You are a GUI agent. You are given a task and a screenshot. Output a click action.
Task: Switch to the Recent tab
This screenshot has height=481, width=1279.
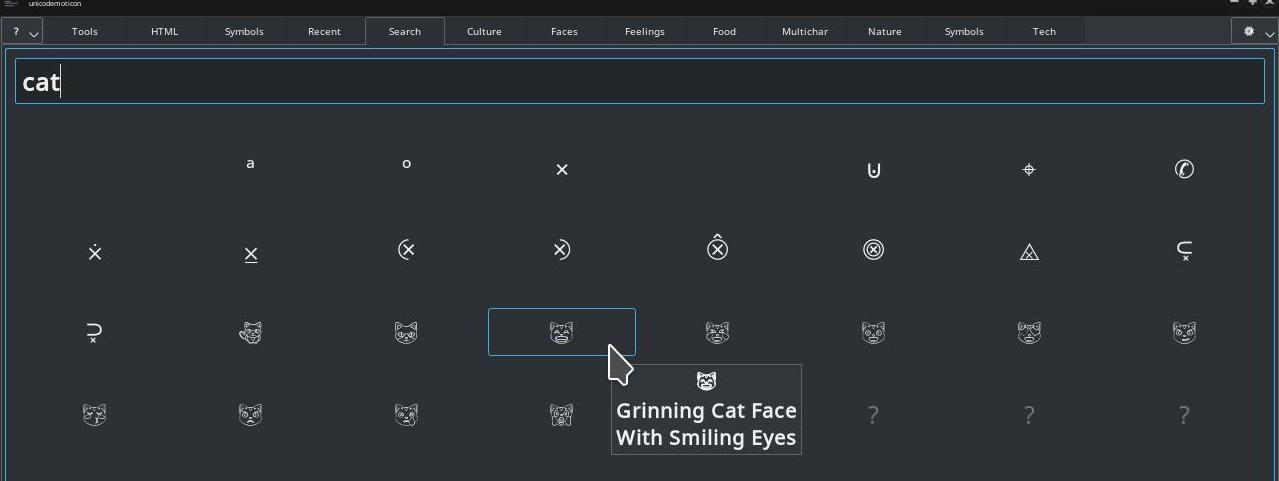click(324, 31)
